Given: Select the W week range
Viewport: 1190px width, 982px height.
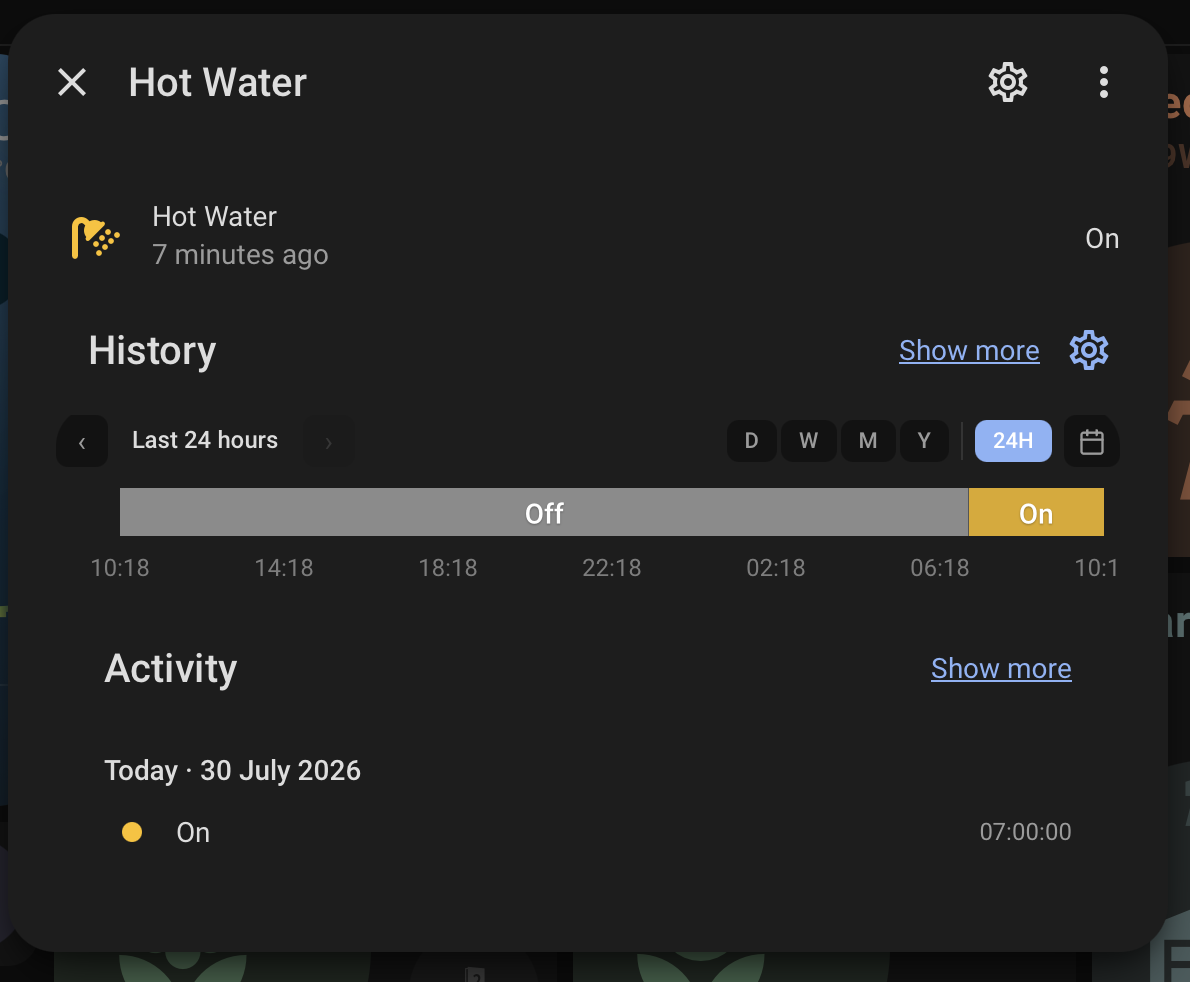Looking at the screenshot, I should point(808,441).
